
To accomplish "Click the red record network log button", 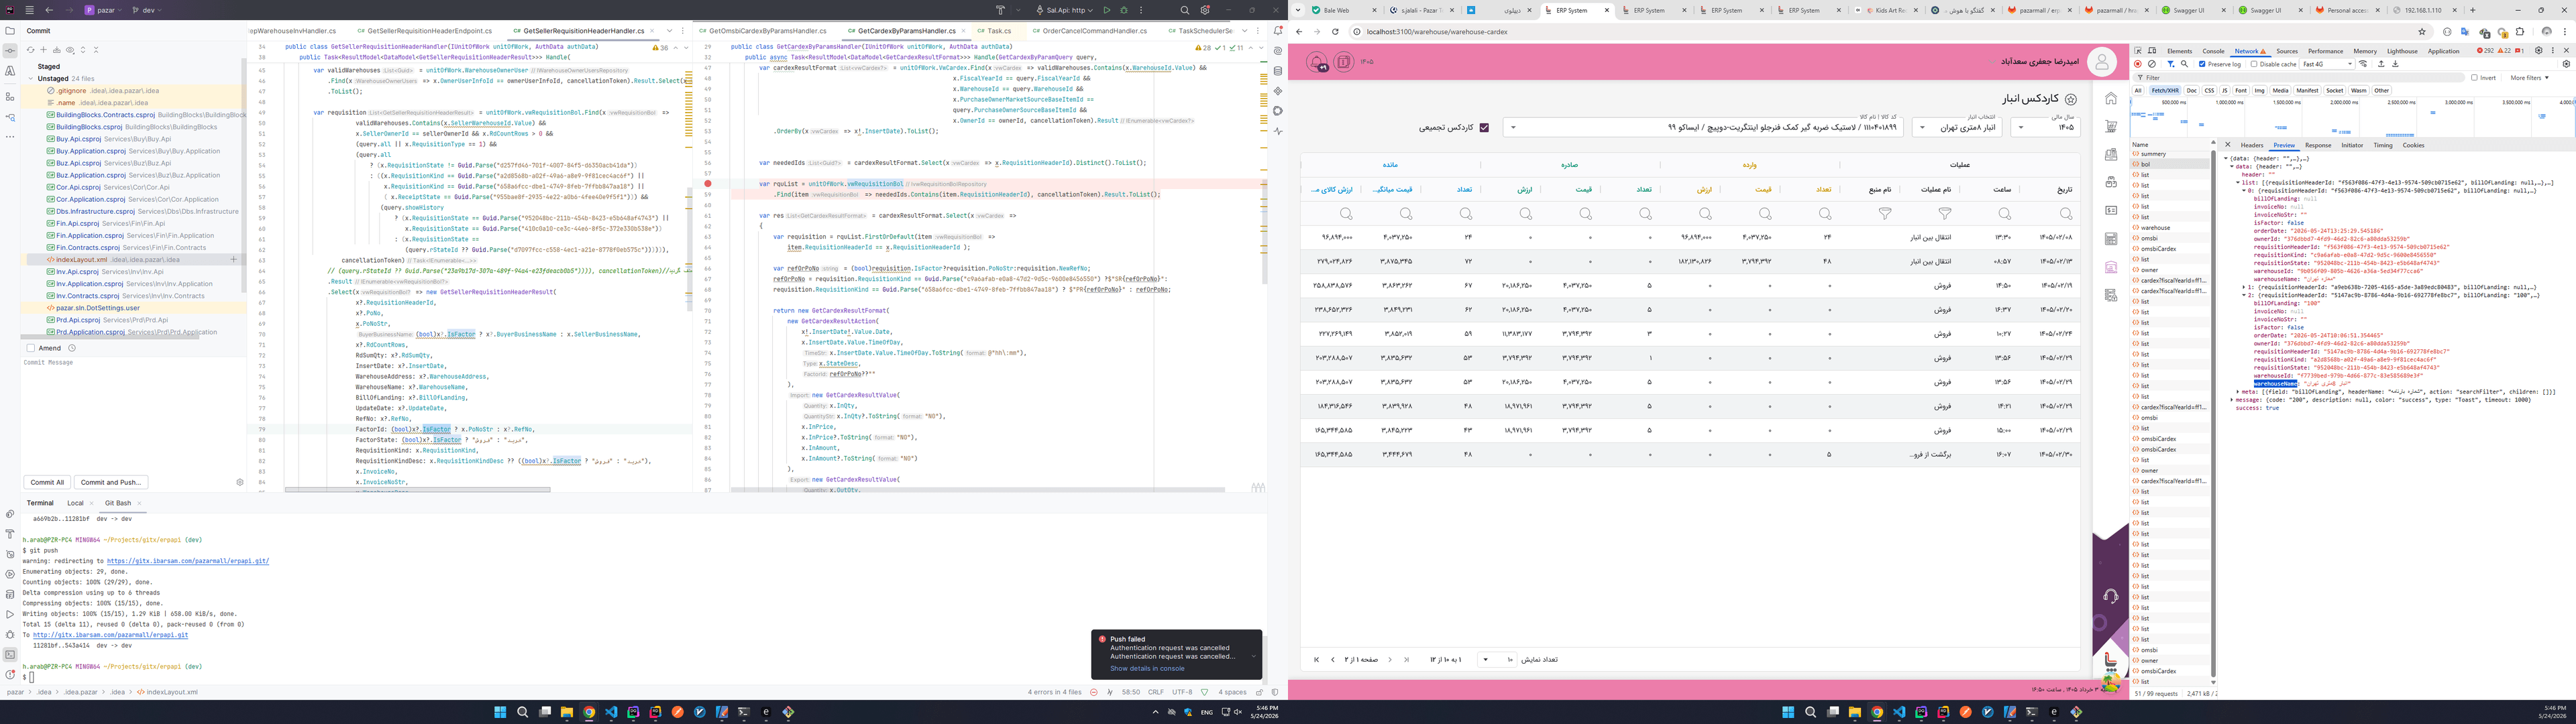I will point(2138,64).
